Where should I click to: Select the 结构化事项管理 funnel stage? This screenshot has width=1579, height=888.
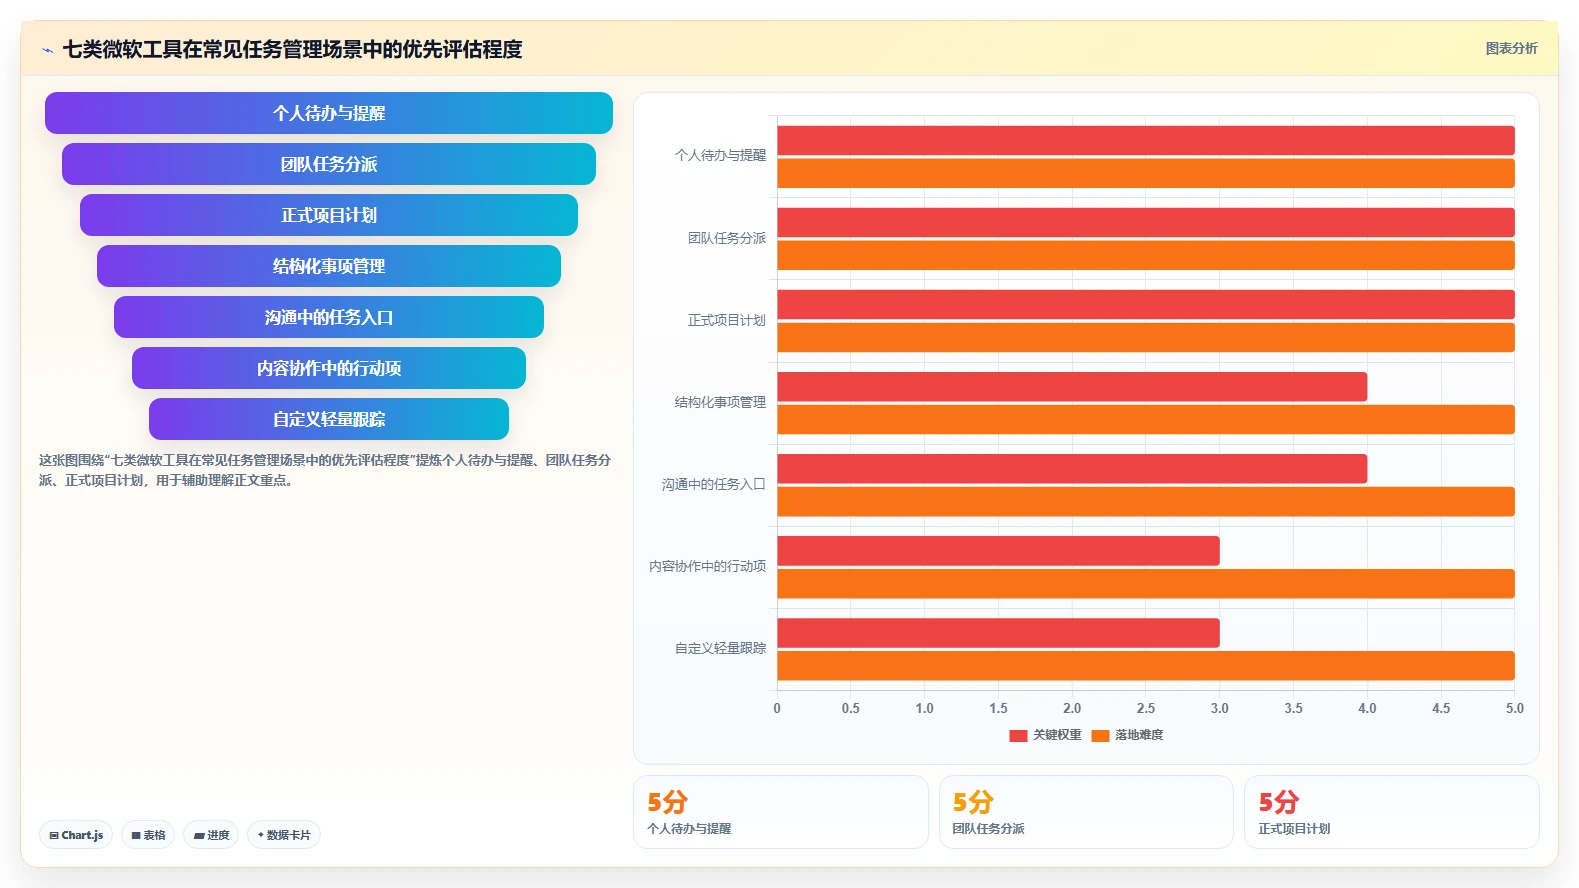[x=329, y=266]
